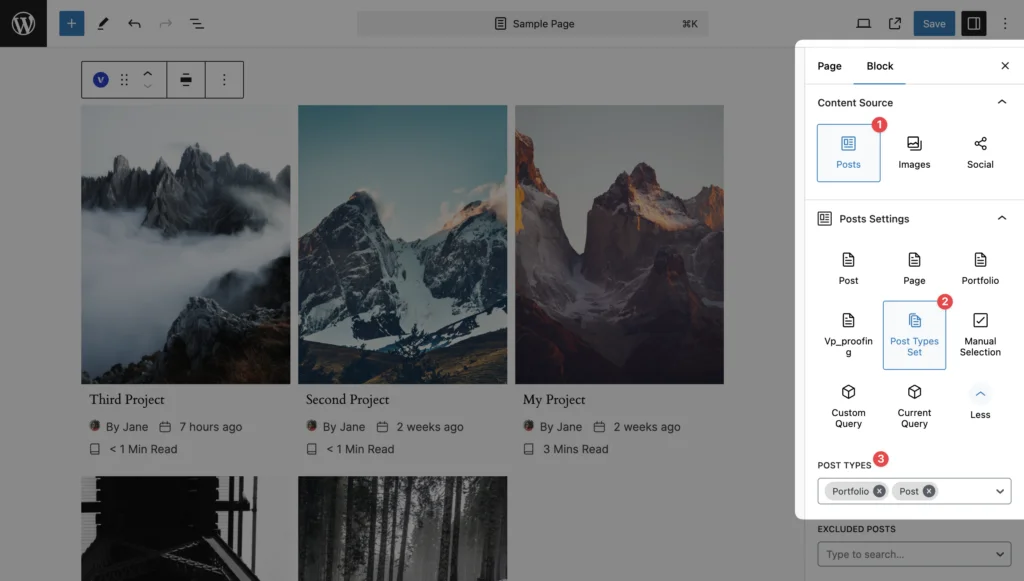The image size is (1024, 581).
Task: Choose the Custom Query option
Action: click(848, 406)
